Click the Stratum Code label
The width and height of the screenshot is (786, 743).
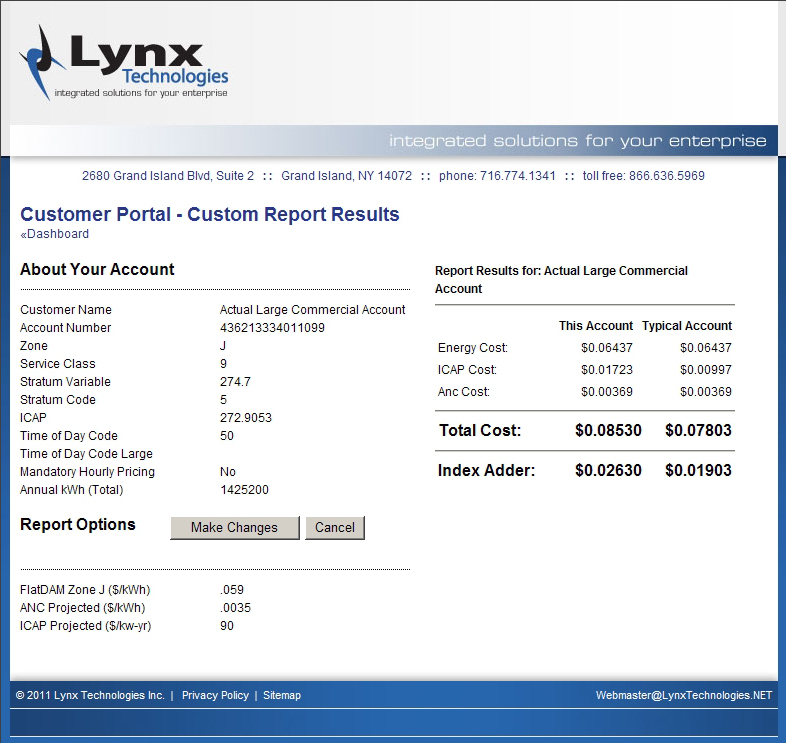pyautogui.click(x=58, y=400)
